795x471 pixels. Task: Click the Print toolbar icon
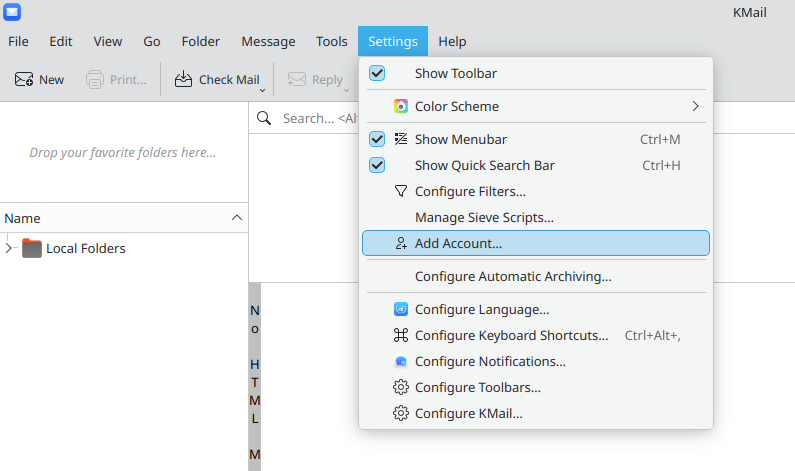pyautogui.click(x=95, y=80)
